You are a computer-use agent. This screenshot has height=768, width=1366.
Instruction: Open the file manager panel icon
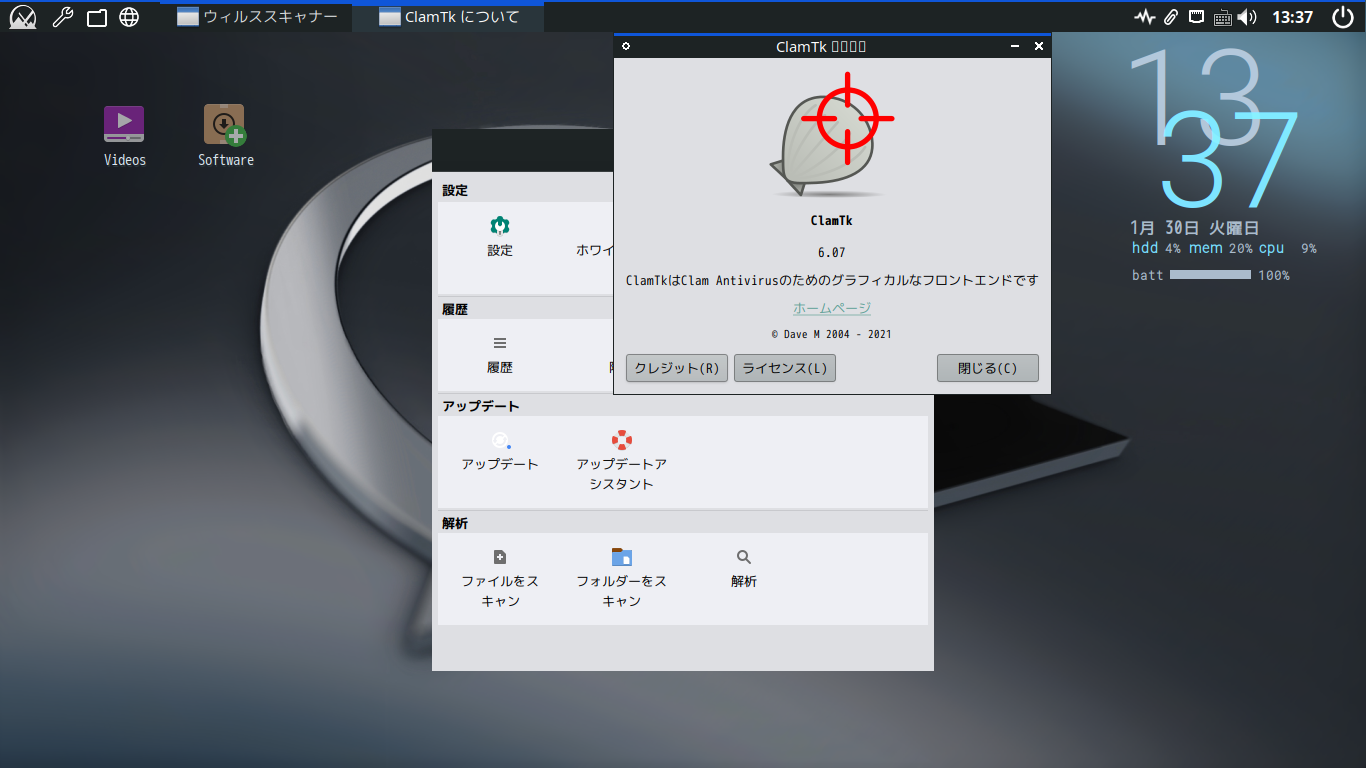pos(96,17)
